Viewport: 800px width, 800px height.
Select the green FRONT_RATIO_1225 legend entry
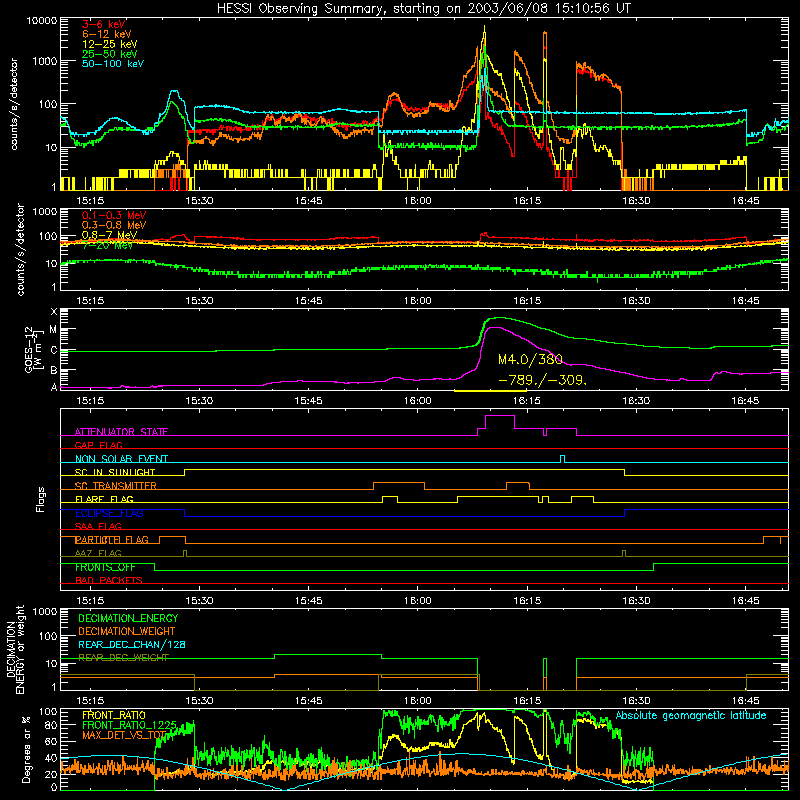point(129,725)
